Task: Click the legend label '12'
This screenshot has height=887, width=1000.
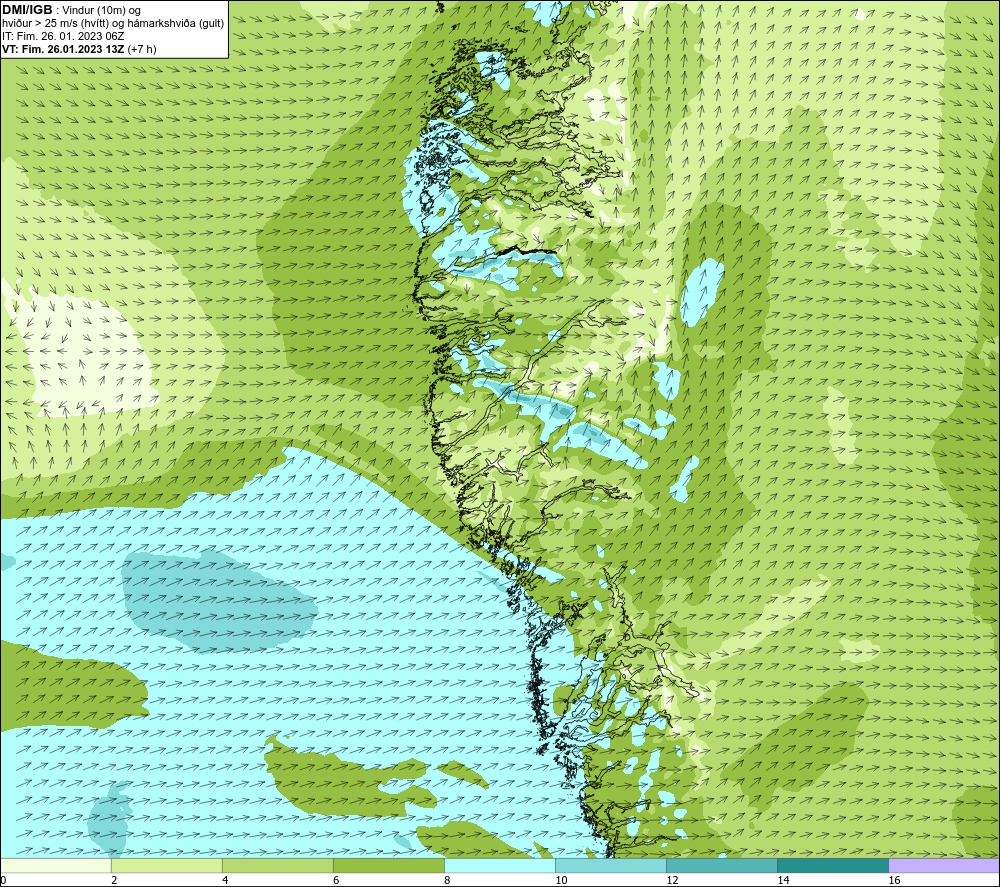Action: coord(672,880)
